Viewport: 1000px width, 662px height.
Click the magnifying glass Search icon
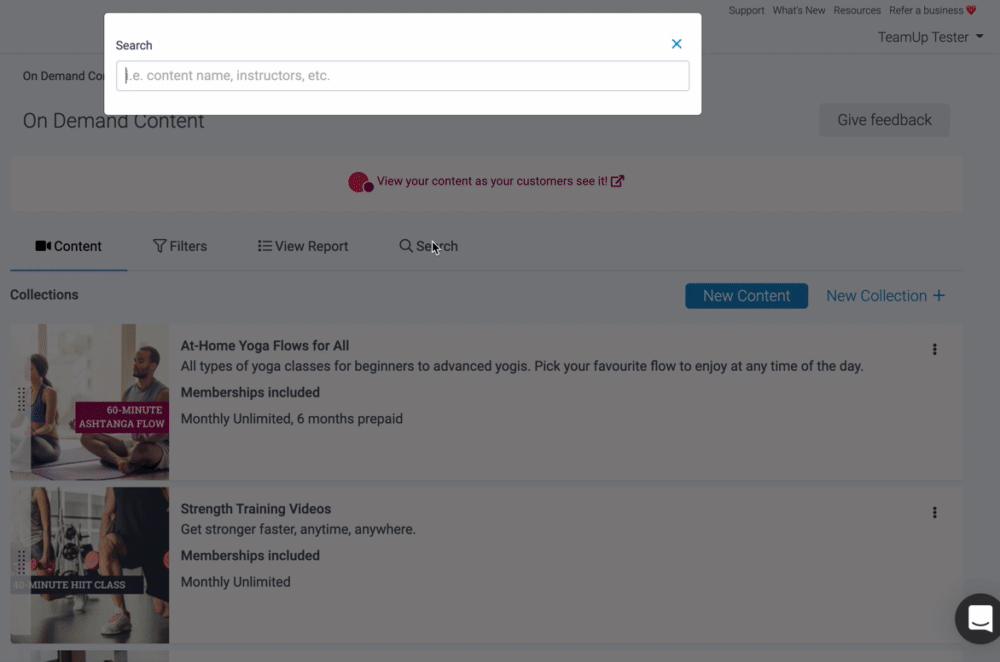coord(405,246)
